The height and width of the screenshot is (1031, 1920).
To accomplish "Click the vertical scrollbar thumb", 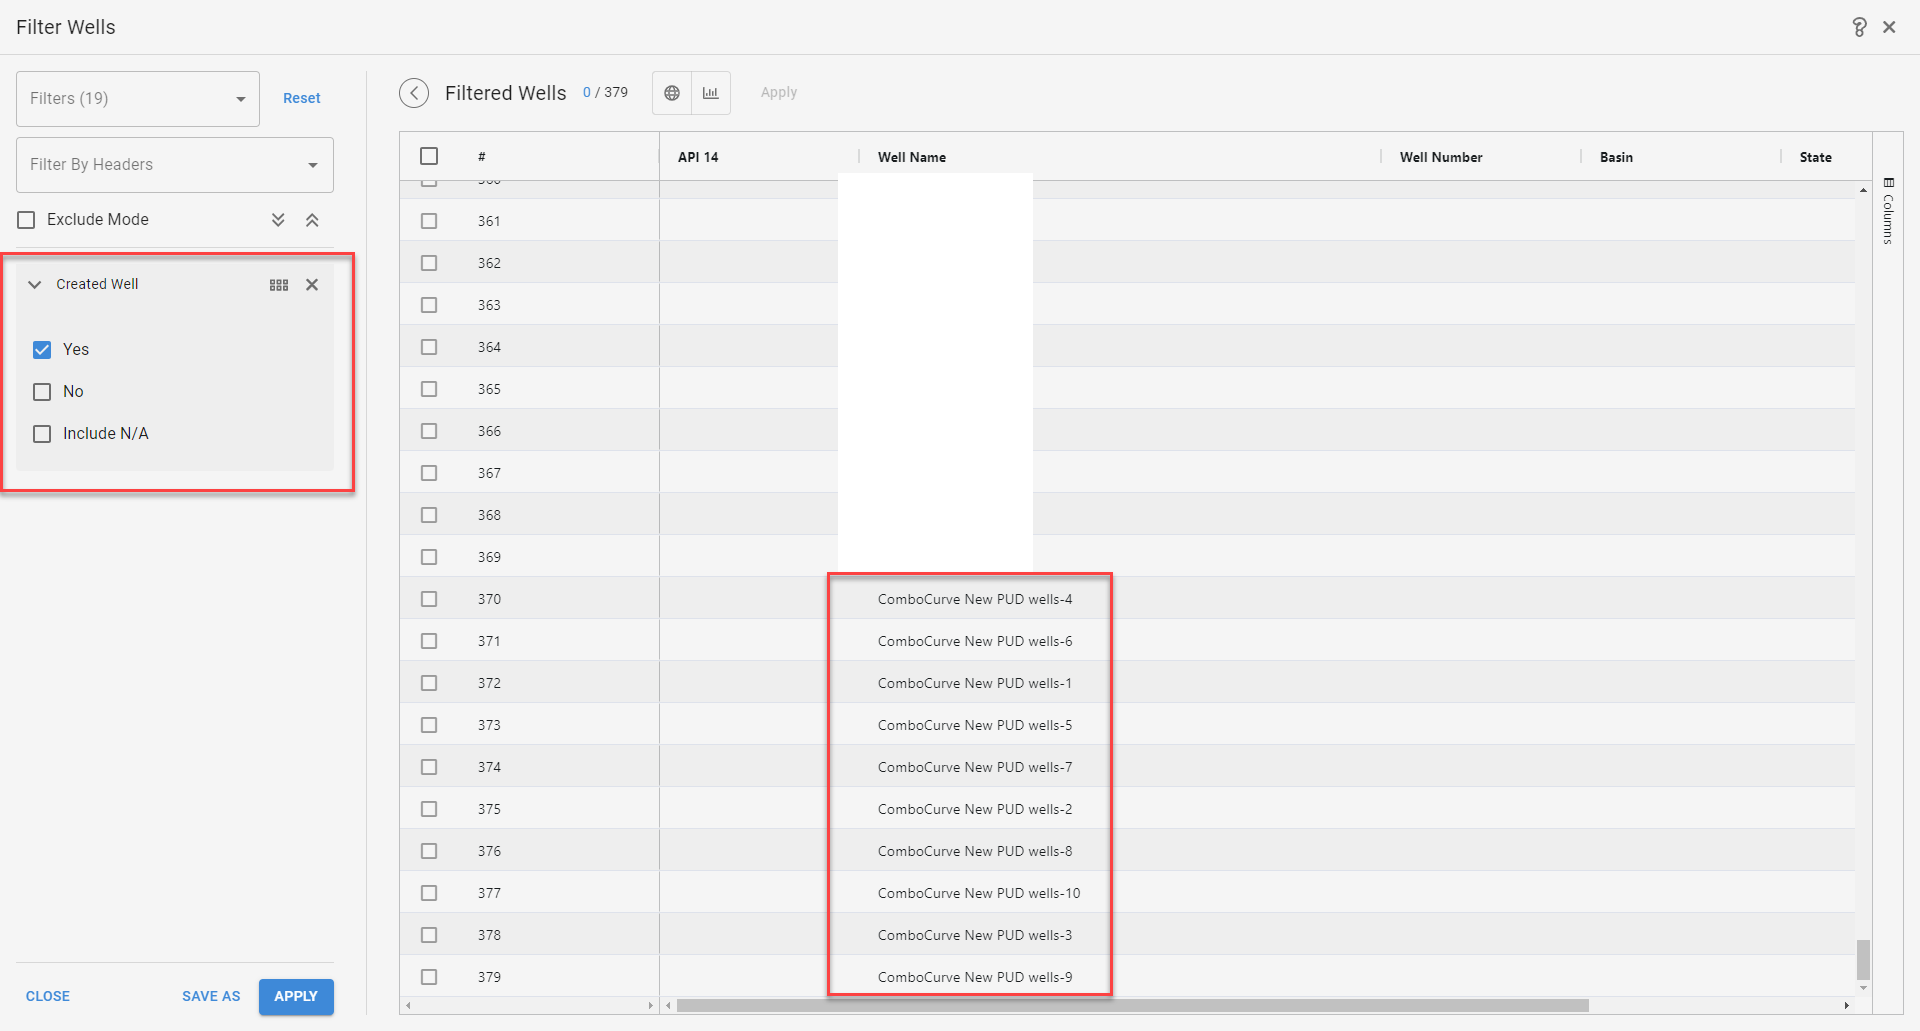I will coord(1863,960).
